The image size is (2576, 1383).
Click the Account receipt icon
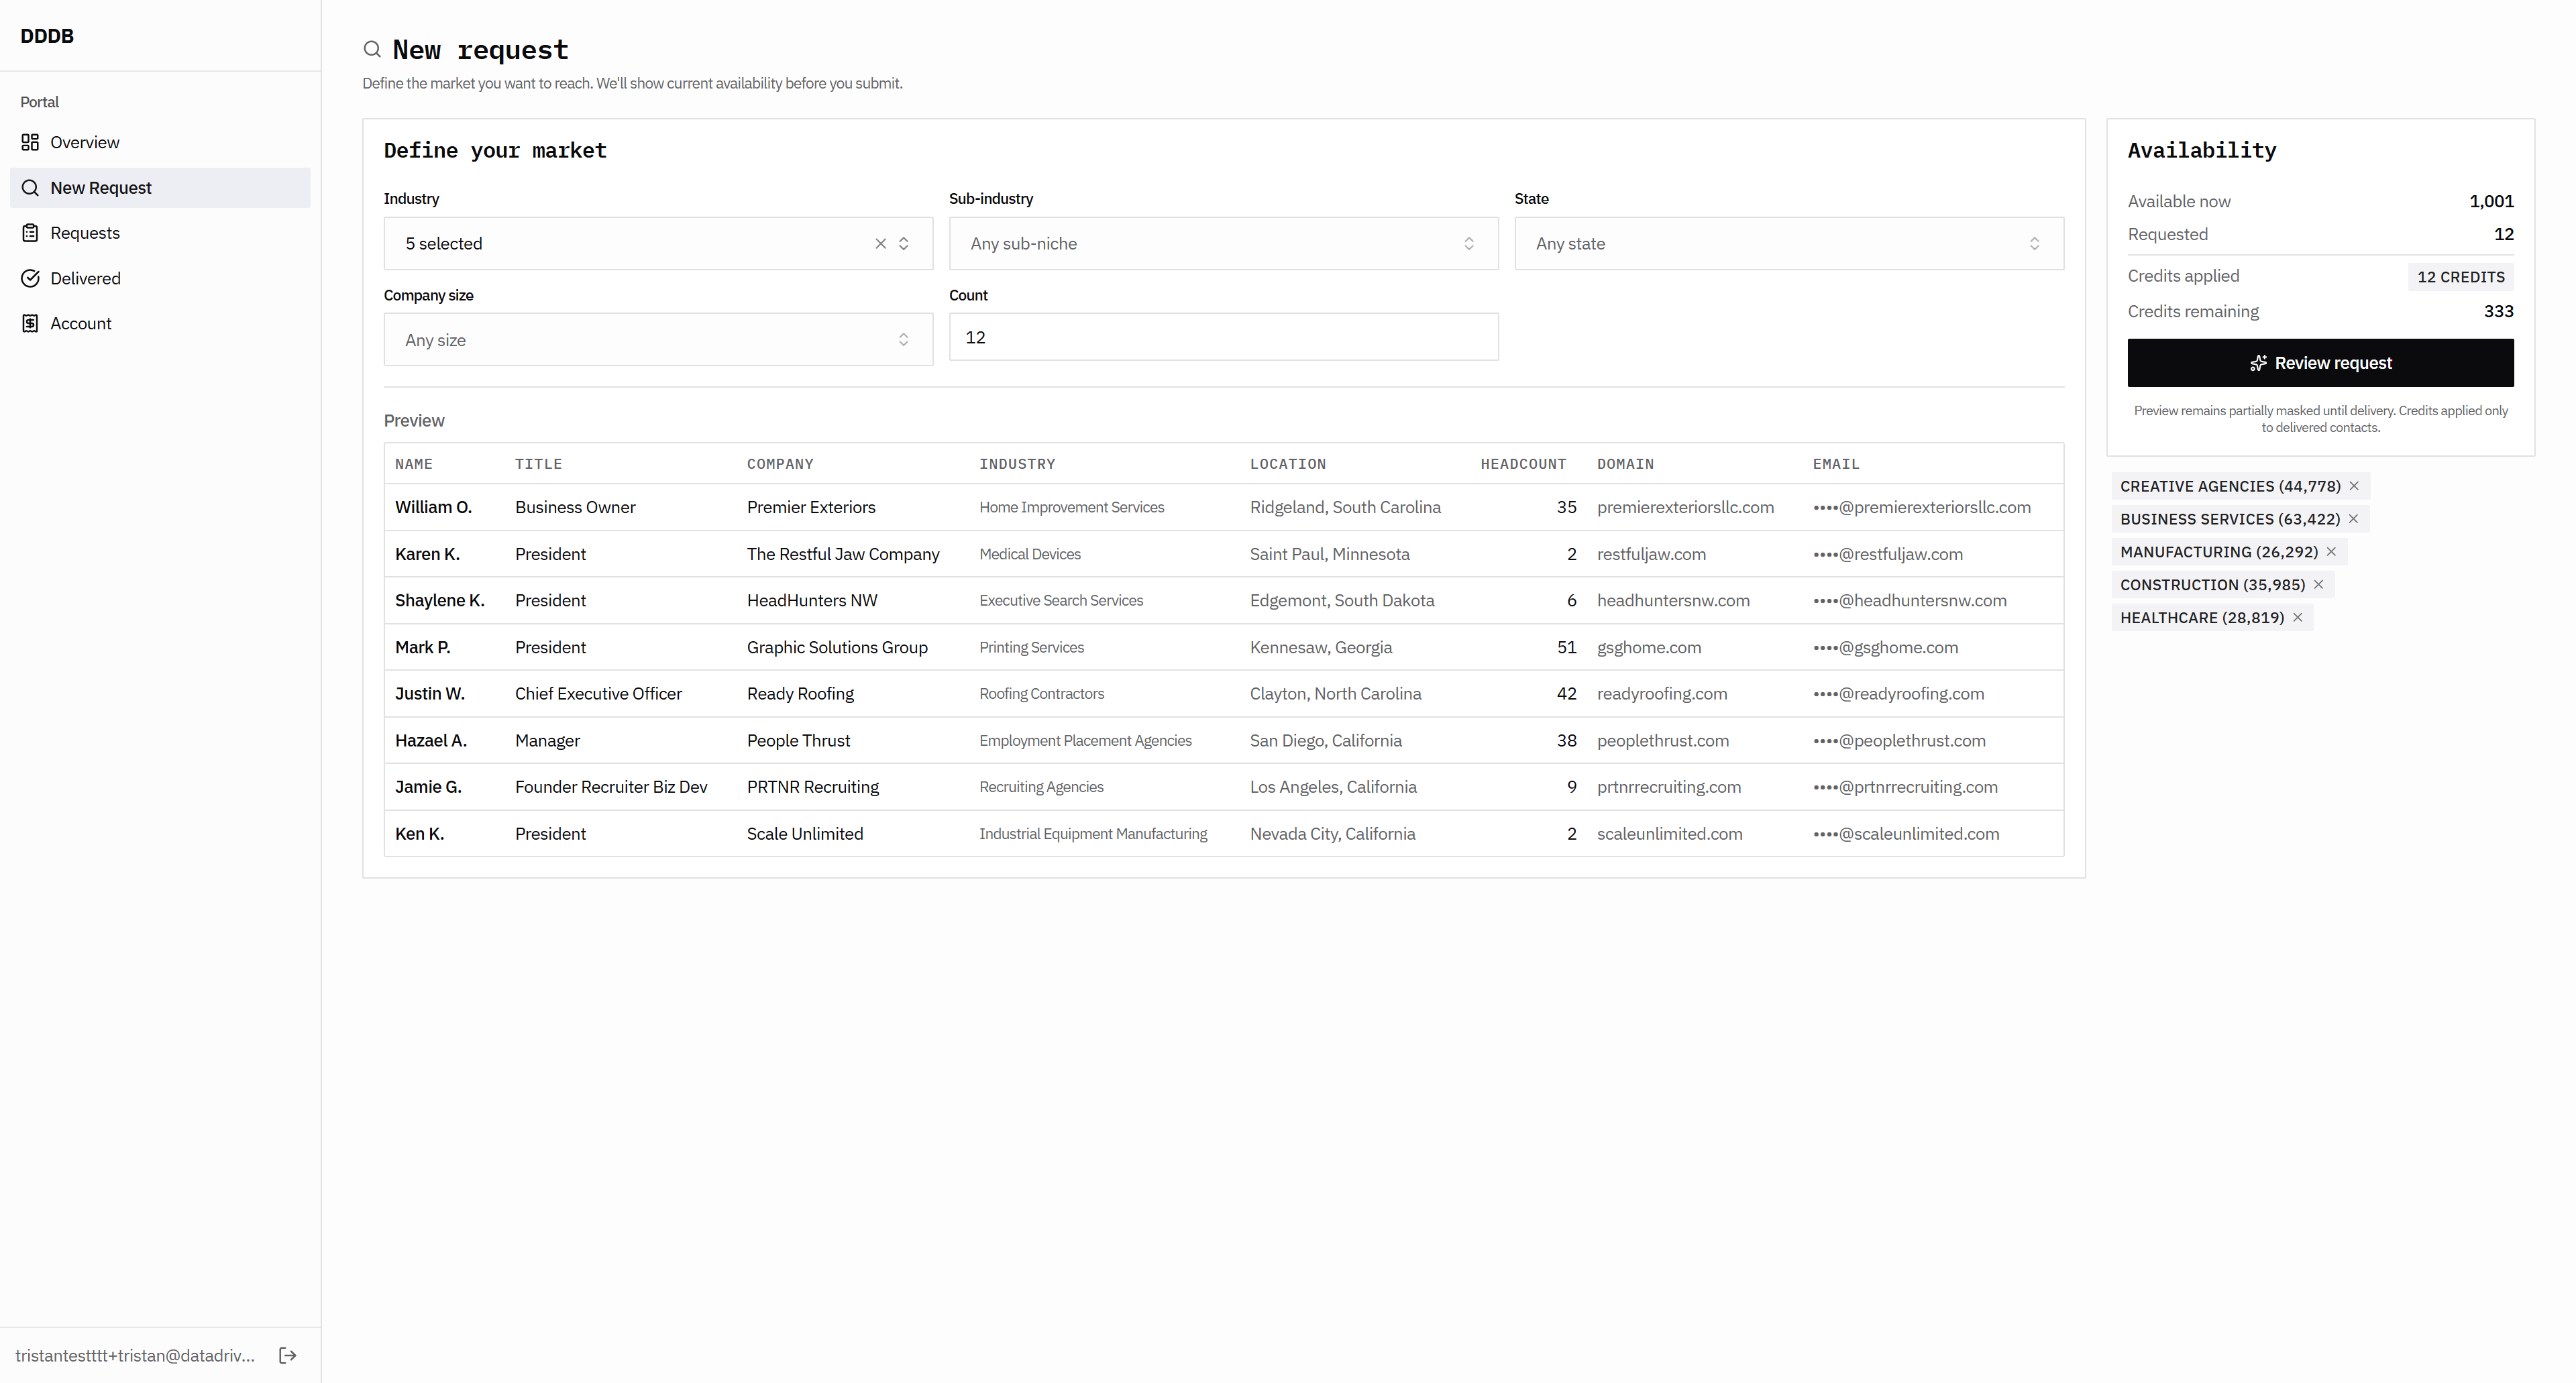click(x=30, y=323)
